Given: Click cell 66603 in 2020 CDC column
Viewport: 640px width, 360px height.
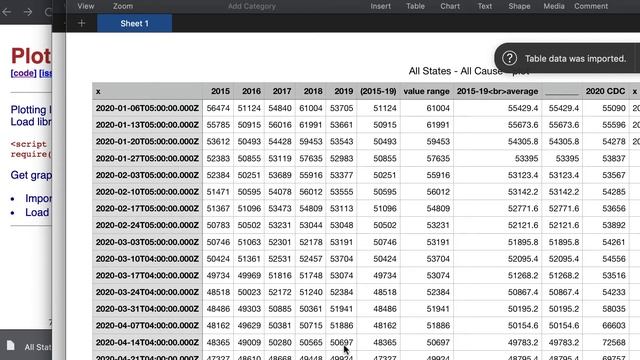Looking at the screenshot, I should 605,326.
